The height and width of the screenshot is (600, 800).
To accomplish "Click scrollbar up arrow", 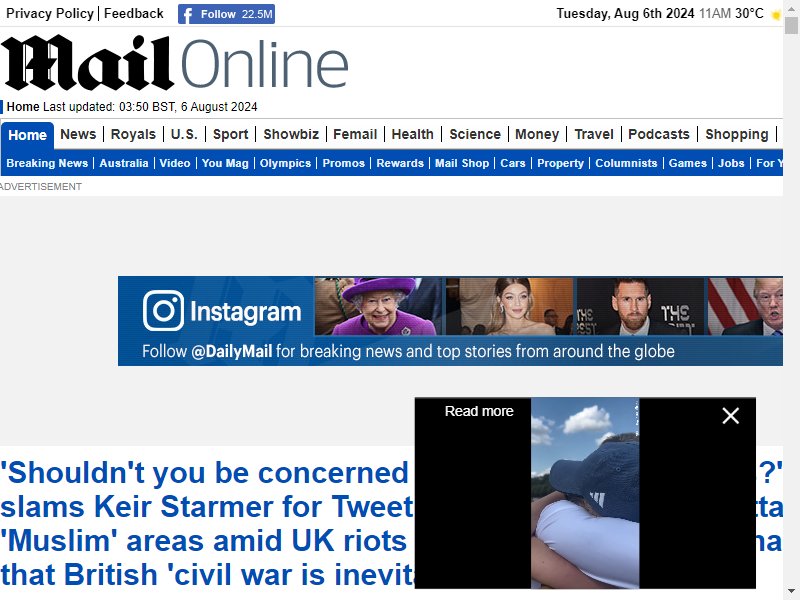I will tap(791, 8).
